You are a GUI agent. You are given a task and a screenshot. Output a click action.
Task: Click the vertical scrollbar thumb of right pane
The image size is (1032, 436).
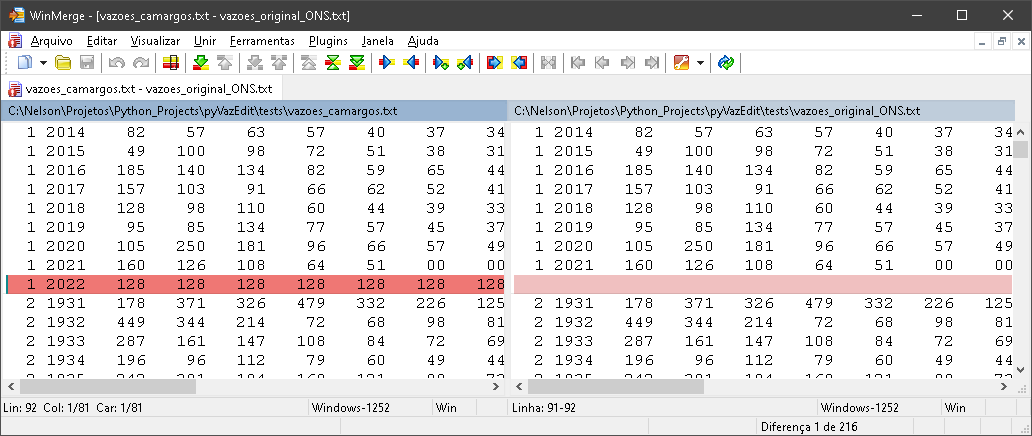(x=1021, y=150)
